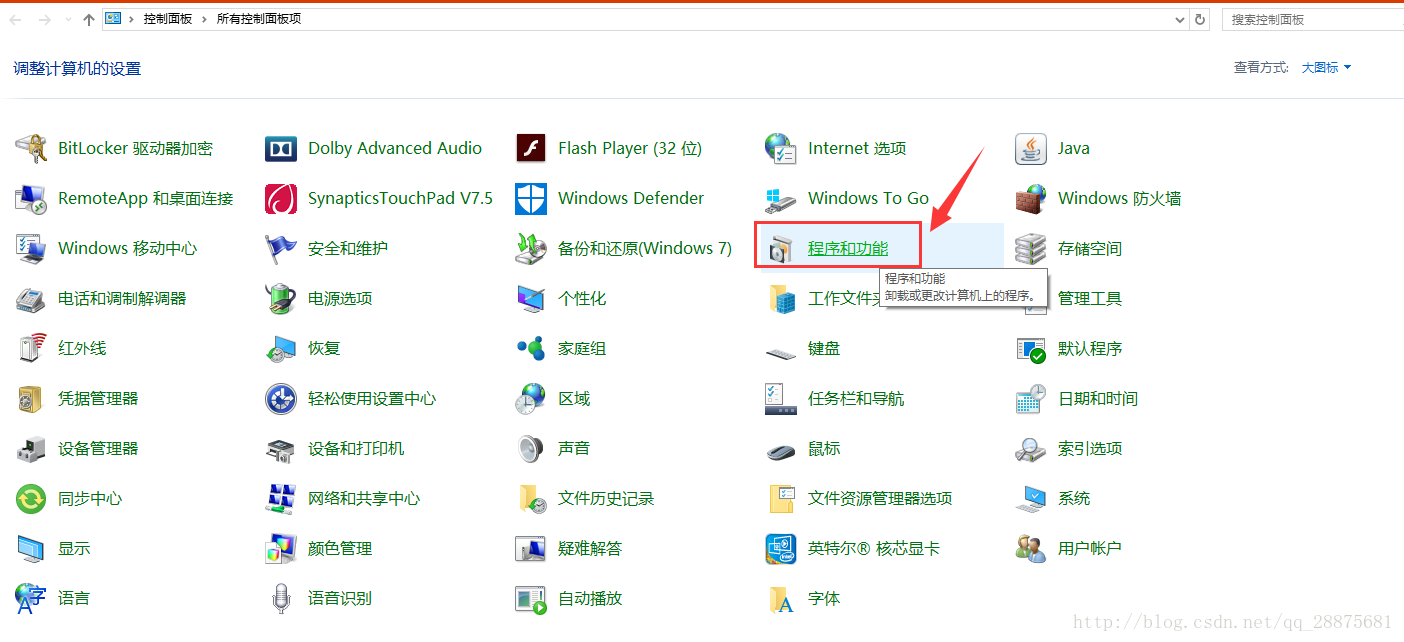Open the 语言 link
The width and height of the screenshot is (1404, 642).
click(x=74, y=598)
